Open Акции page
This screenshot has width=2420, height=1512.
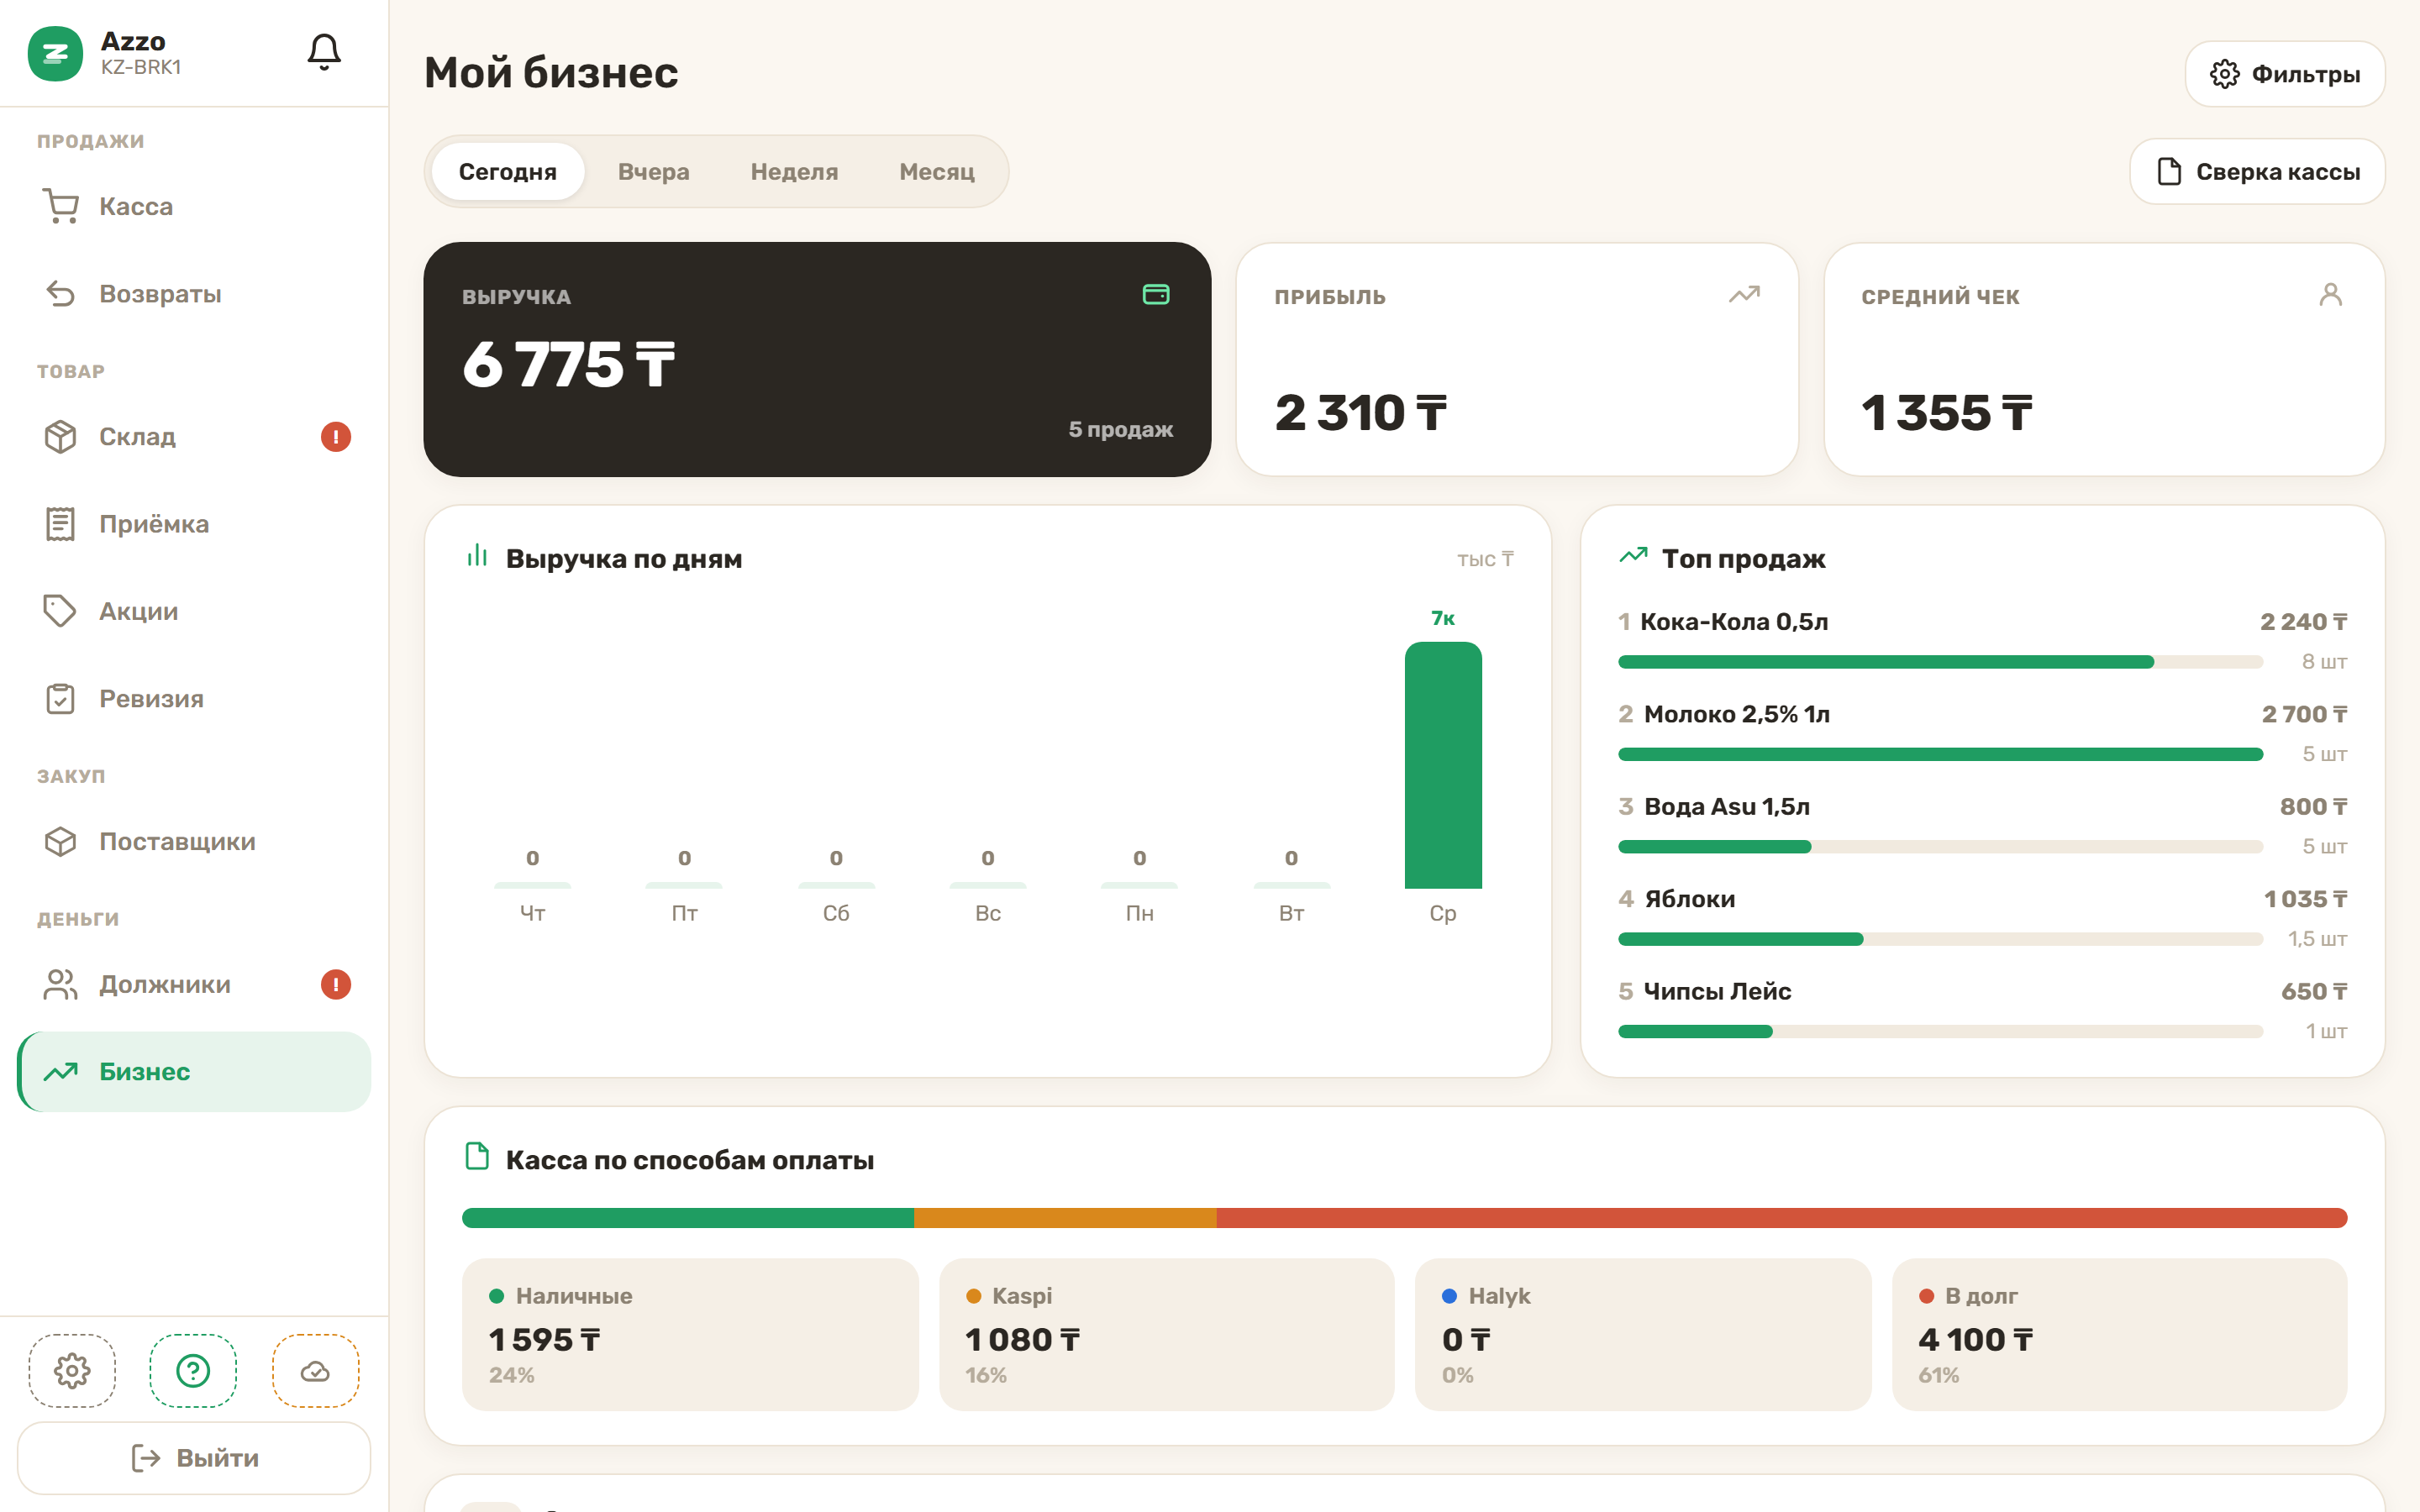tap(194, 611)
